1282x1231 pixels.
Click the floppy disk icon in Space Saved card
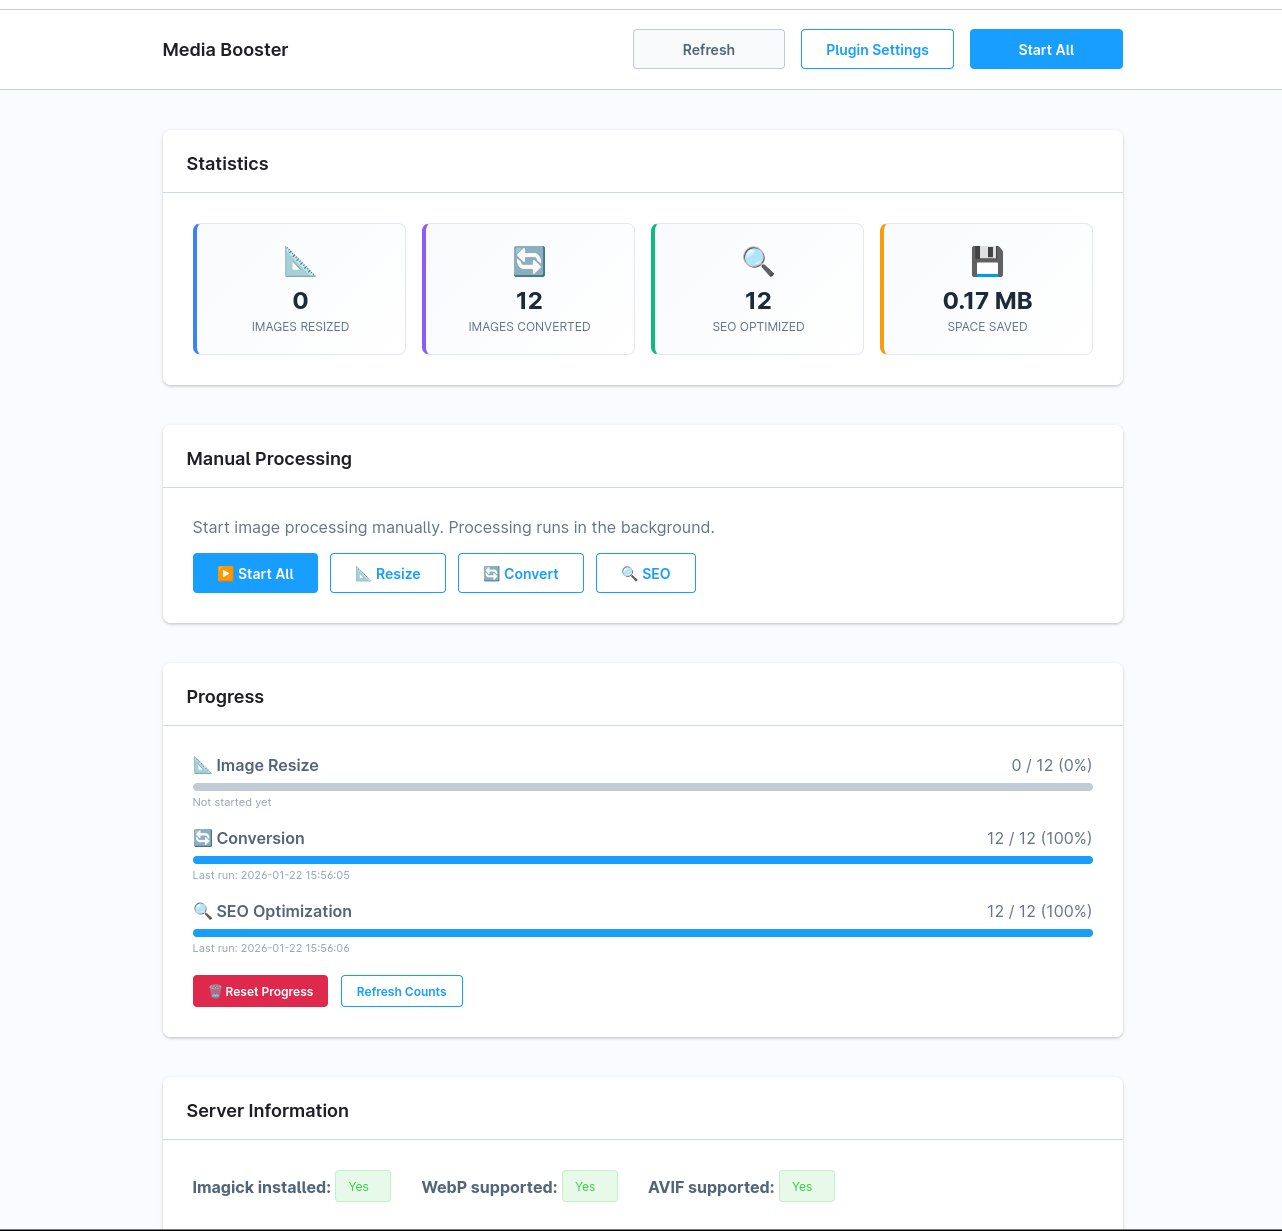987,262
